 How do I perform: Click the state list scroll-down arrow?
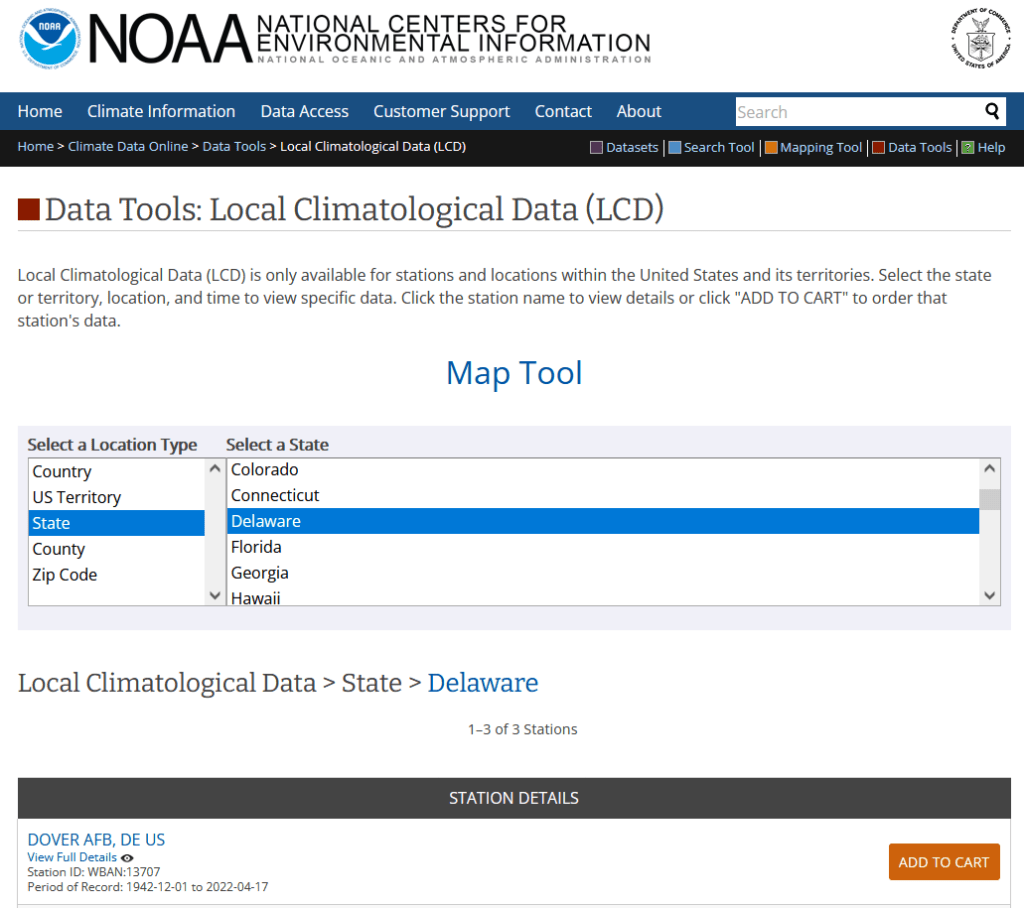989,594
